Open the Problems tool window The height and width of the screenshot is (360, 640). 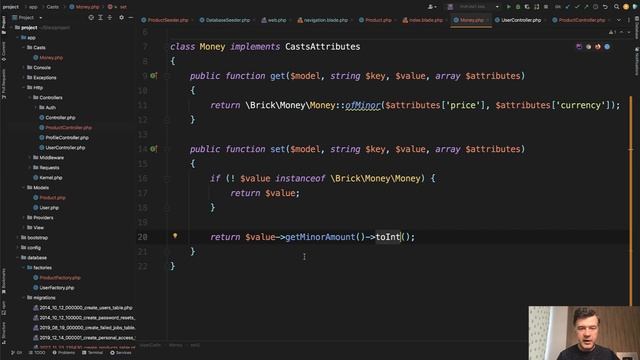tap(64, 353)
